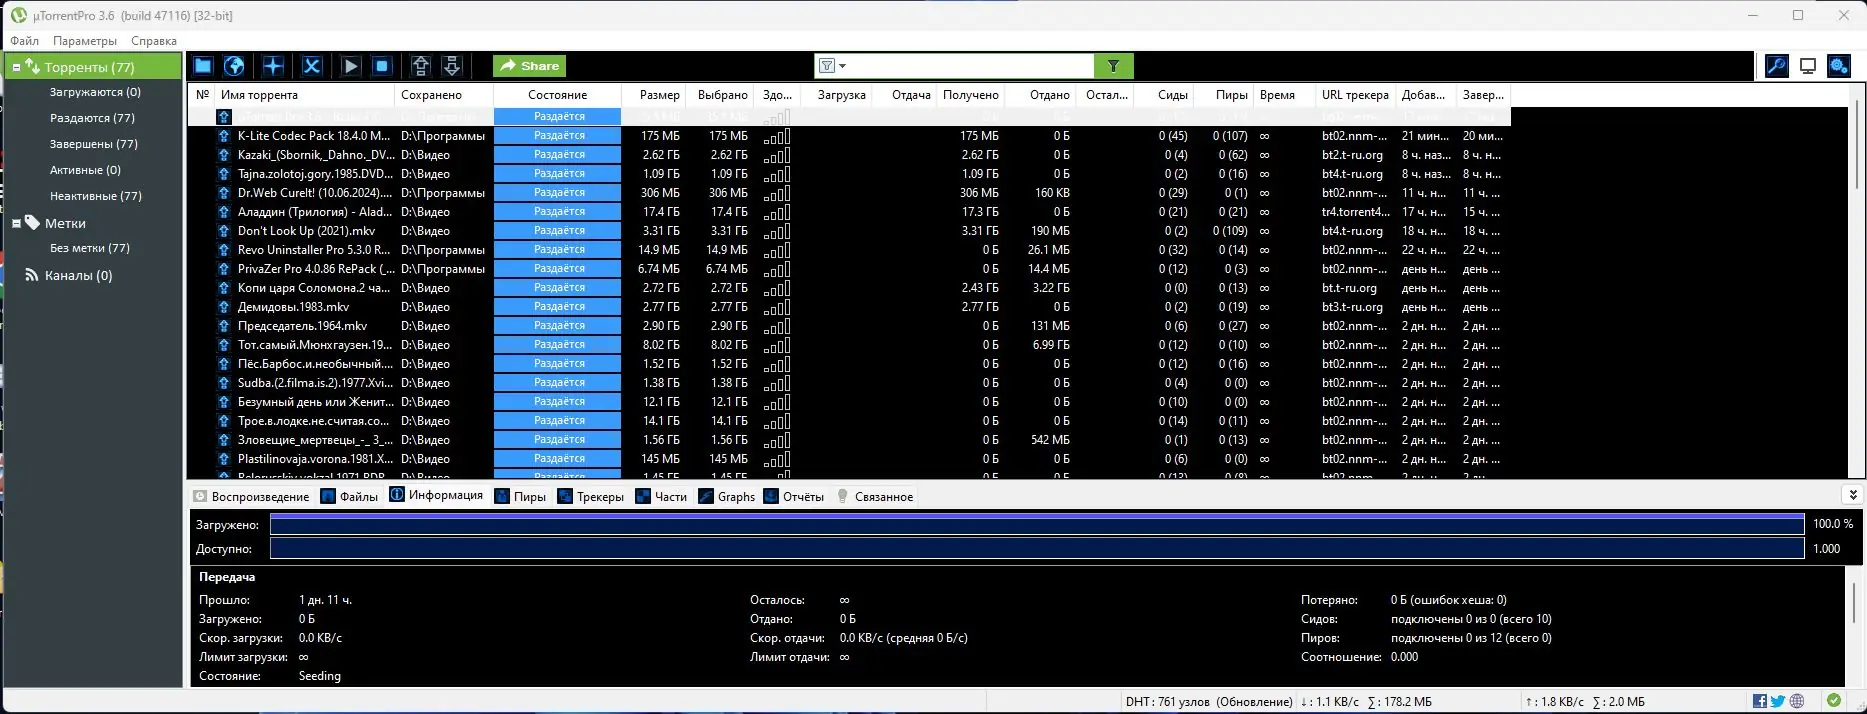Click the magnifier icon in top-right toolbar
The height and width of the screenshot is (714, 1867).
coord(1777,66)
